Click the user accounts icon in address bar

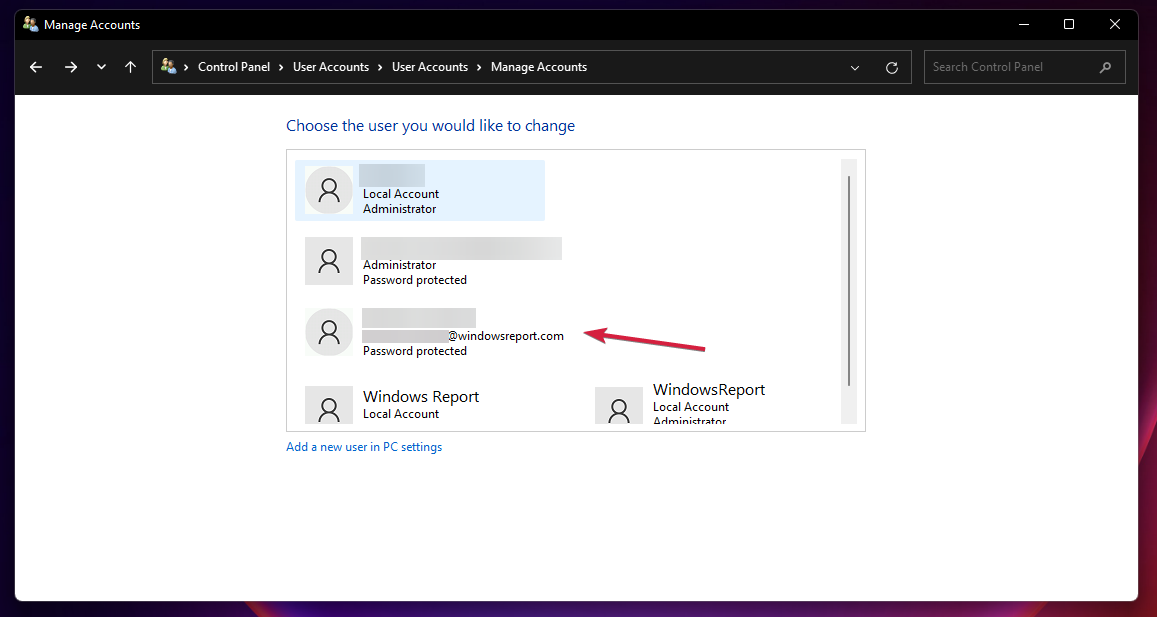[x=169, y=66]
